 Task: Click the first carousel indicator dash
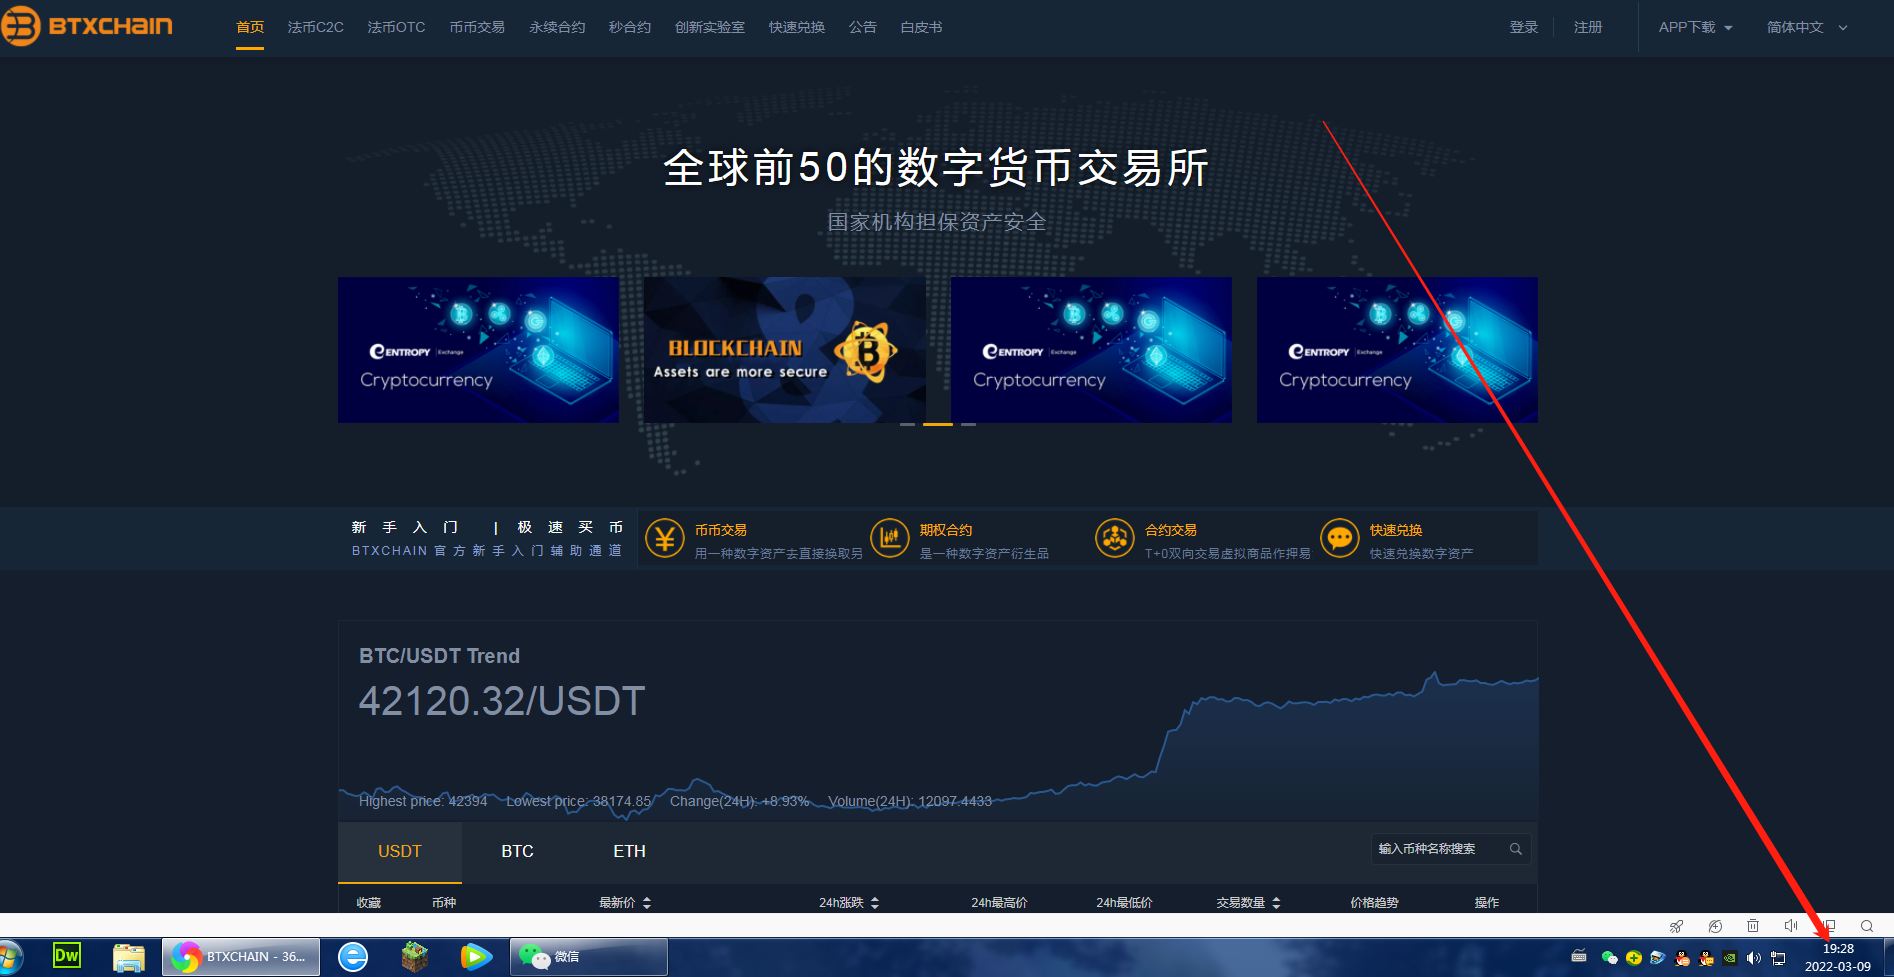click(907, 424)
